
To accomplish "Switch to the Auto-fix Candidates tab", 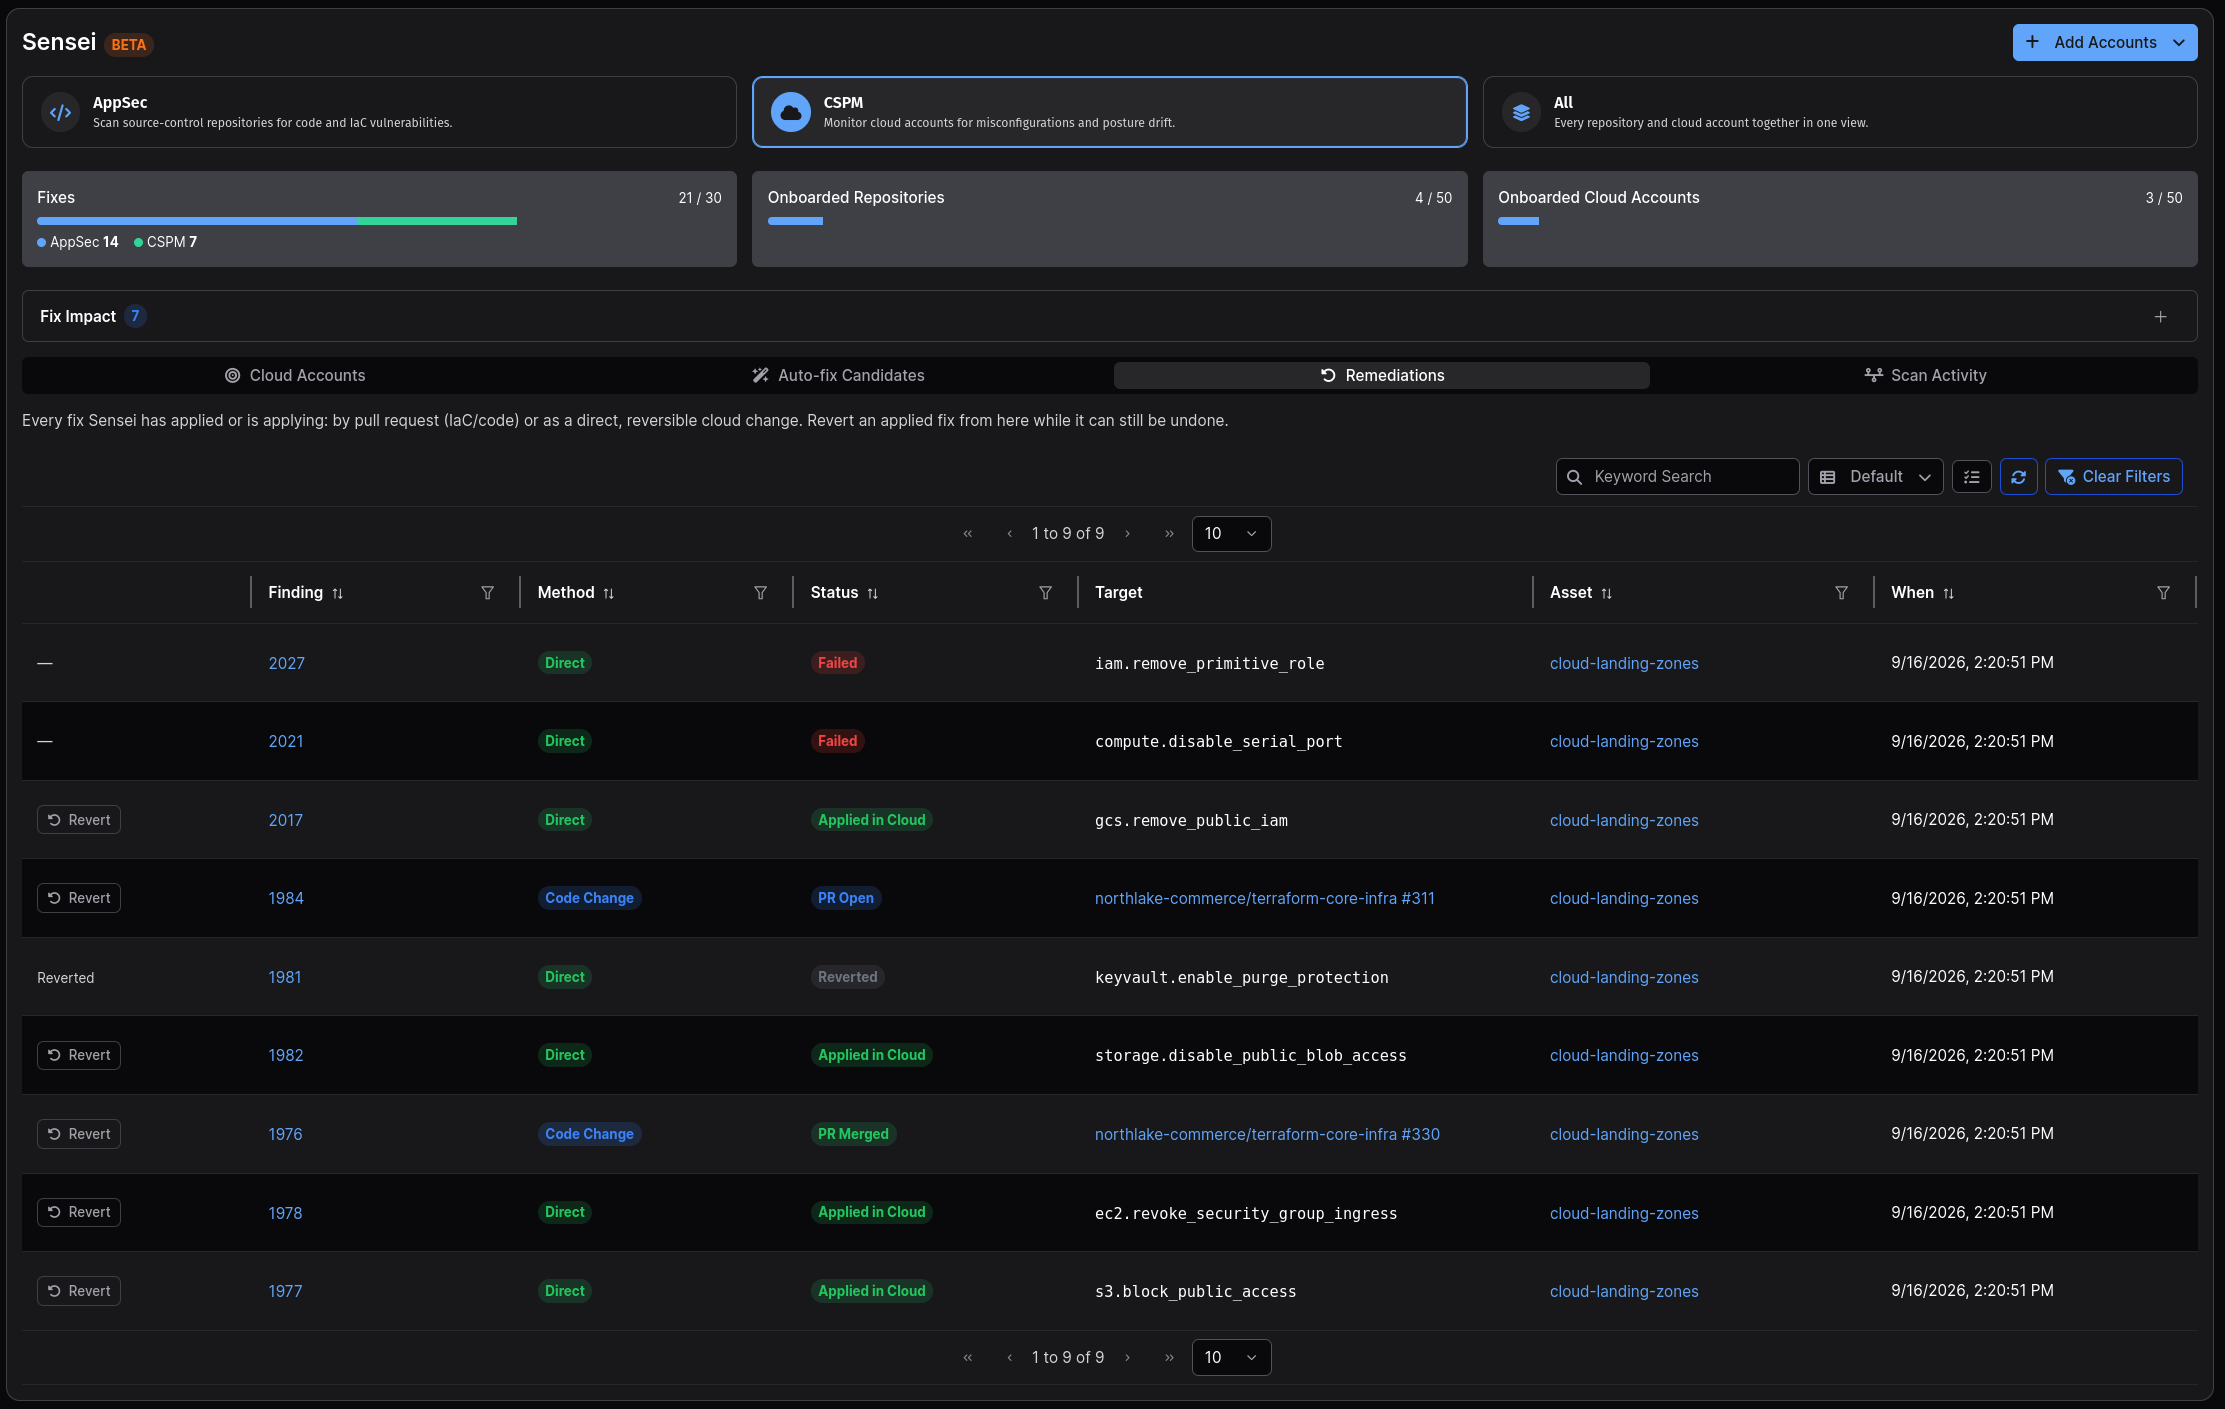I will [x=838, y=376].
